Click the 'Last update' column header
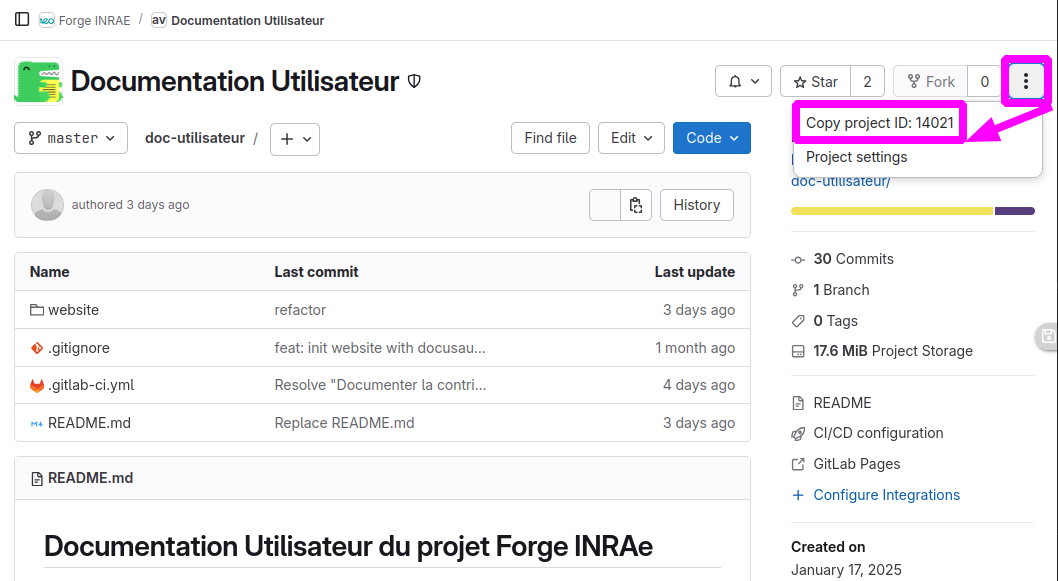This screenshot has height=581, width=1058. click(694, 272)
